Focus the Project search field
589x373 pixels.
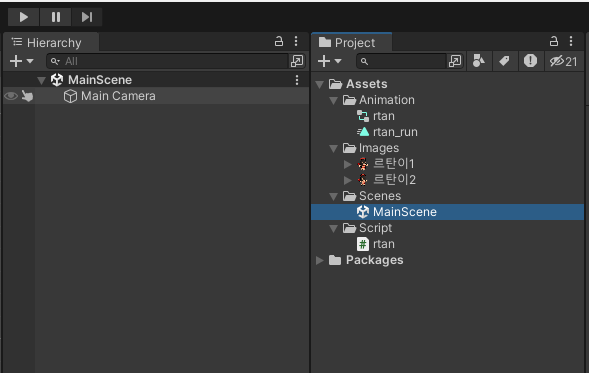401,61
